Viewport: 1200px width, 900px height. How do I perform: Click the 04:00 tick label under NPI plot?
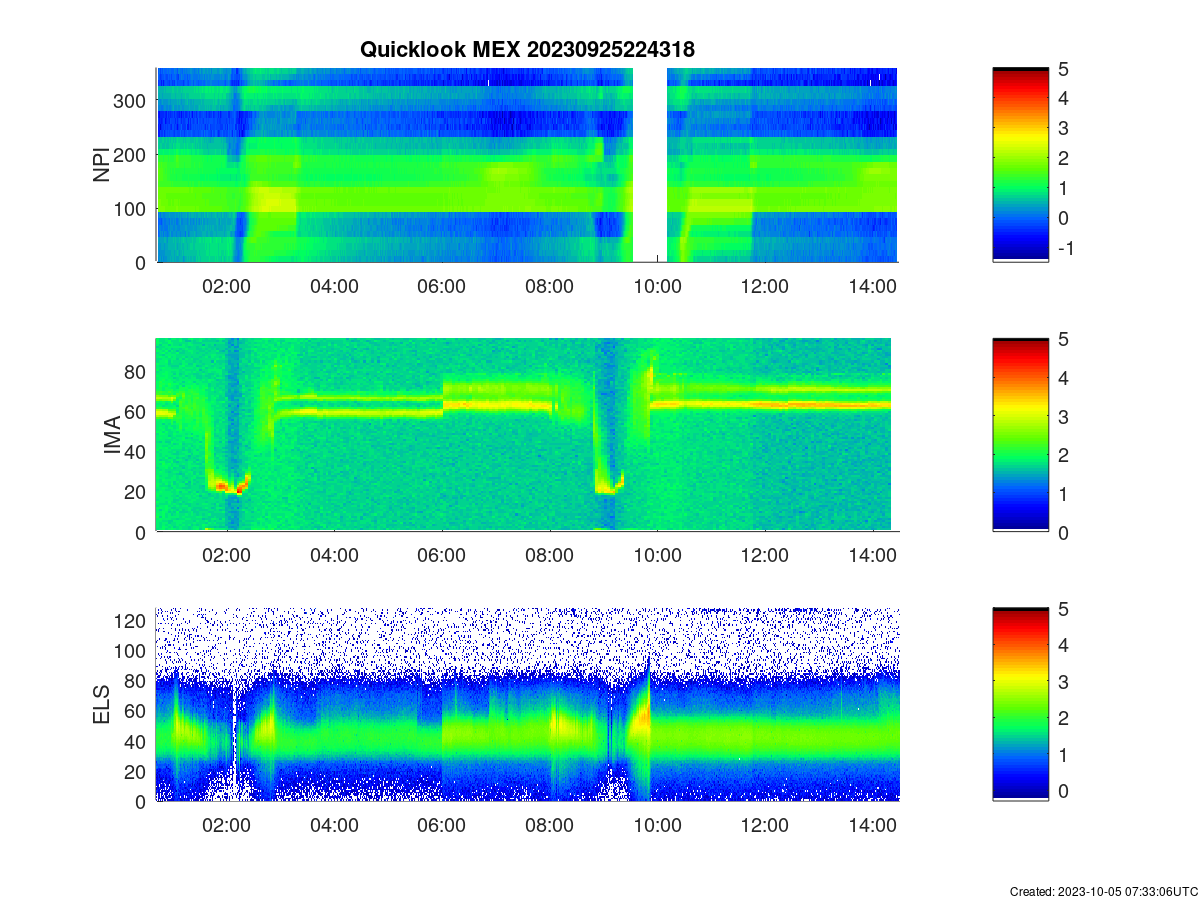point(334,286)
